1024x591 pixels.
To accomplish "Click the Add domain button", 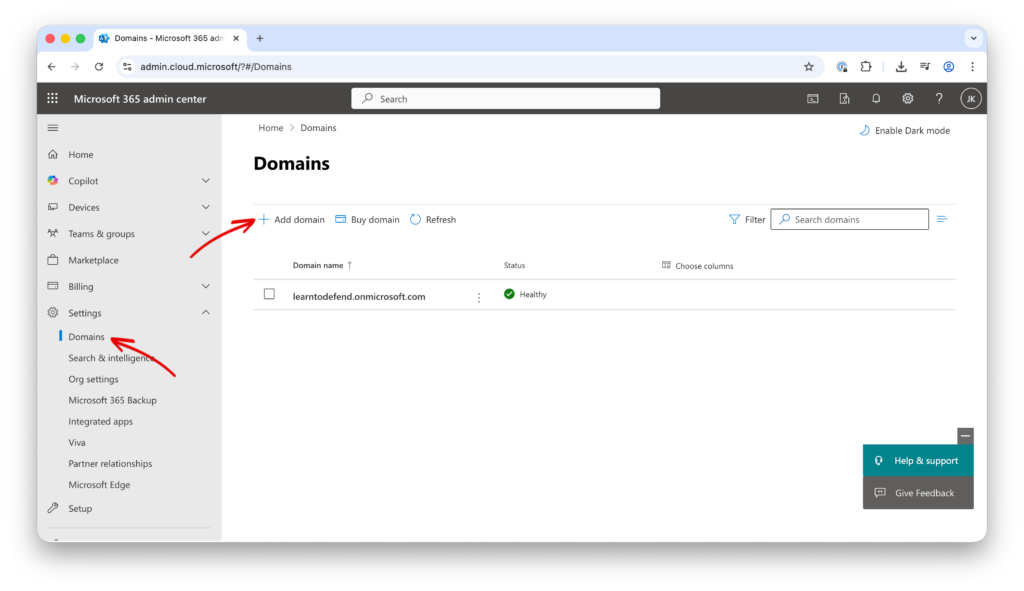I will 291,220.
